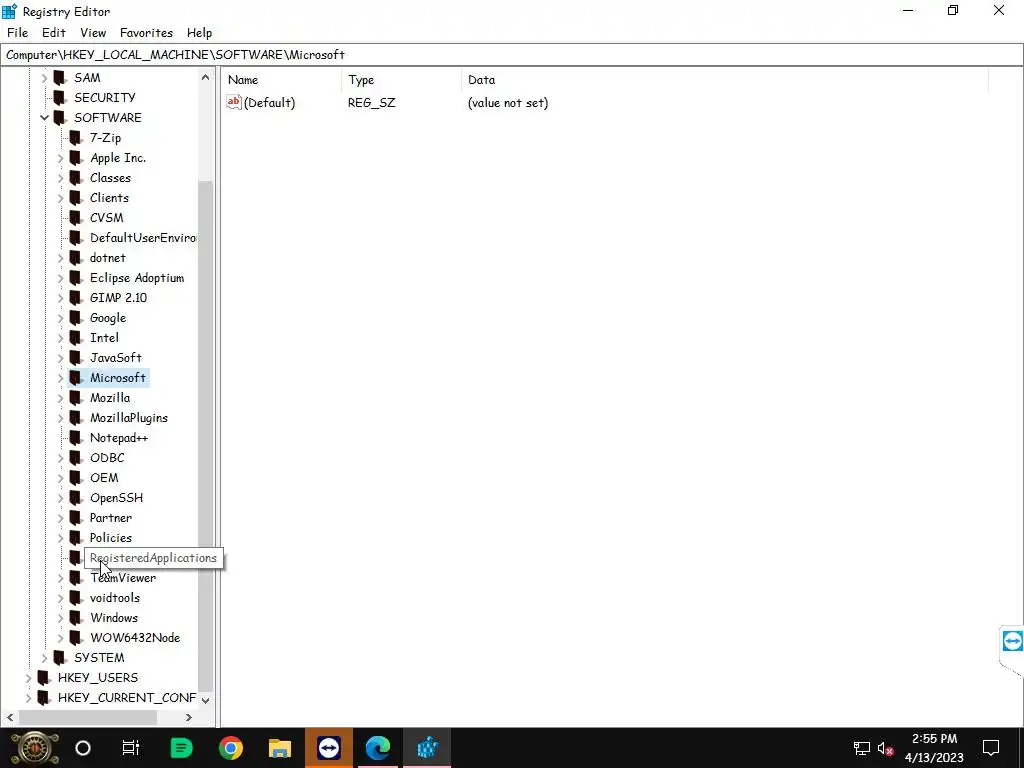Select the DefaultUserEnvironment key
1024x768 pixels.
[x=143, y=238]
